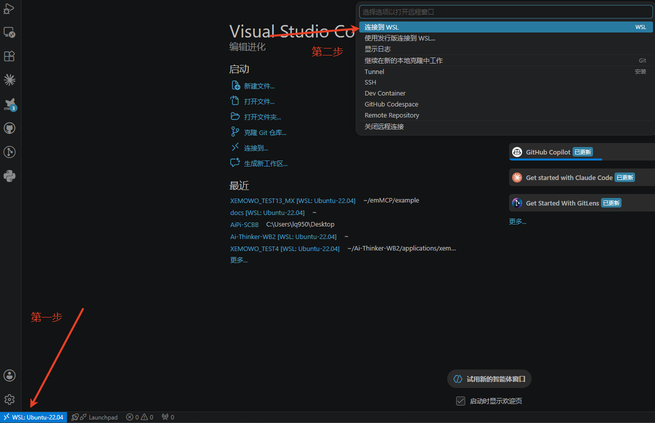Open Remote Explorer sidebar icon
Screen dimensions: 655x423
click(x=9, y=33)
